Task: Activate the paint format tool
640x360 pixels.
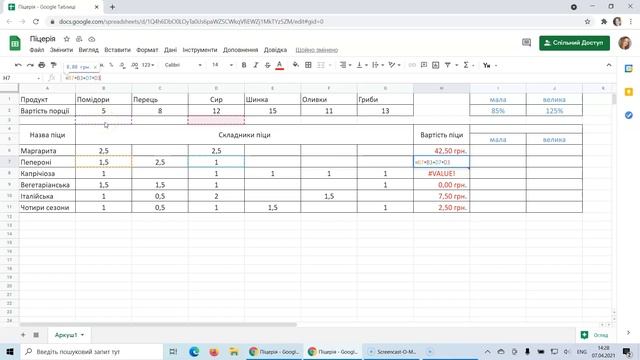Action: [x=53, y=65]
